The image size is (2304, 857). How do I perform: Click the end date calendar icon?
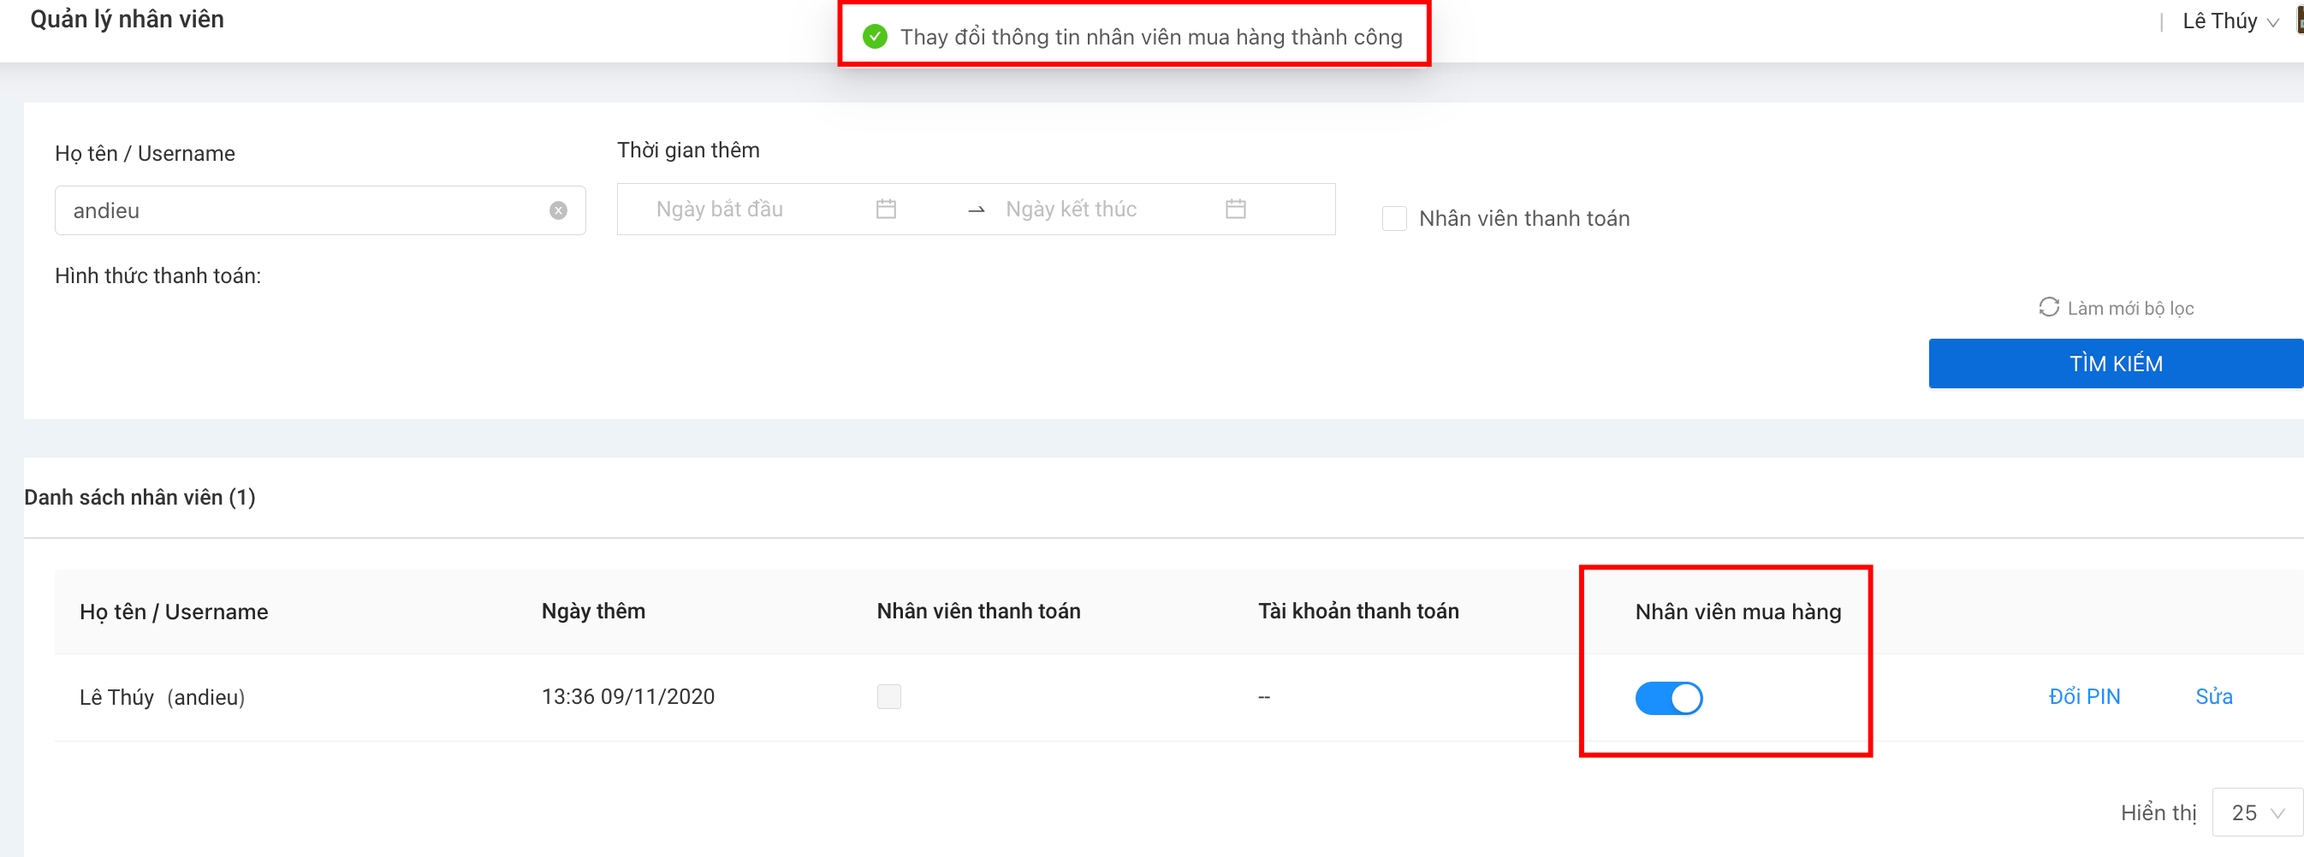[1236, 209]
